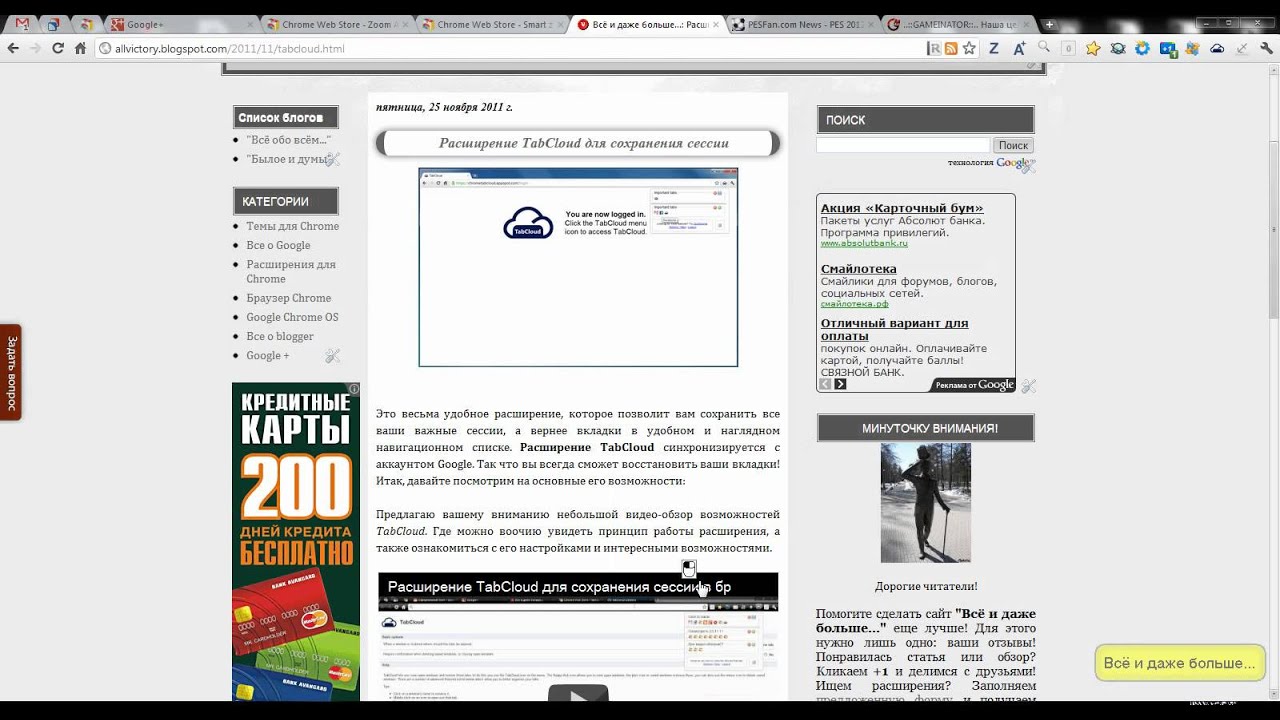Click the blue gear extension icon

pos(1142,48)
